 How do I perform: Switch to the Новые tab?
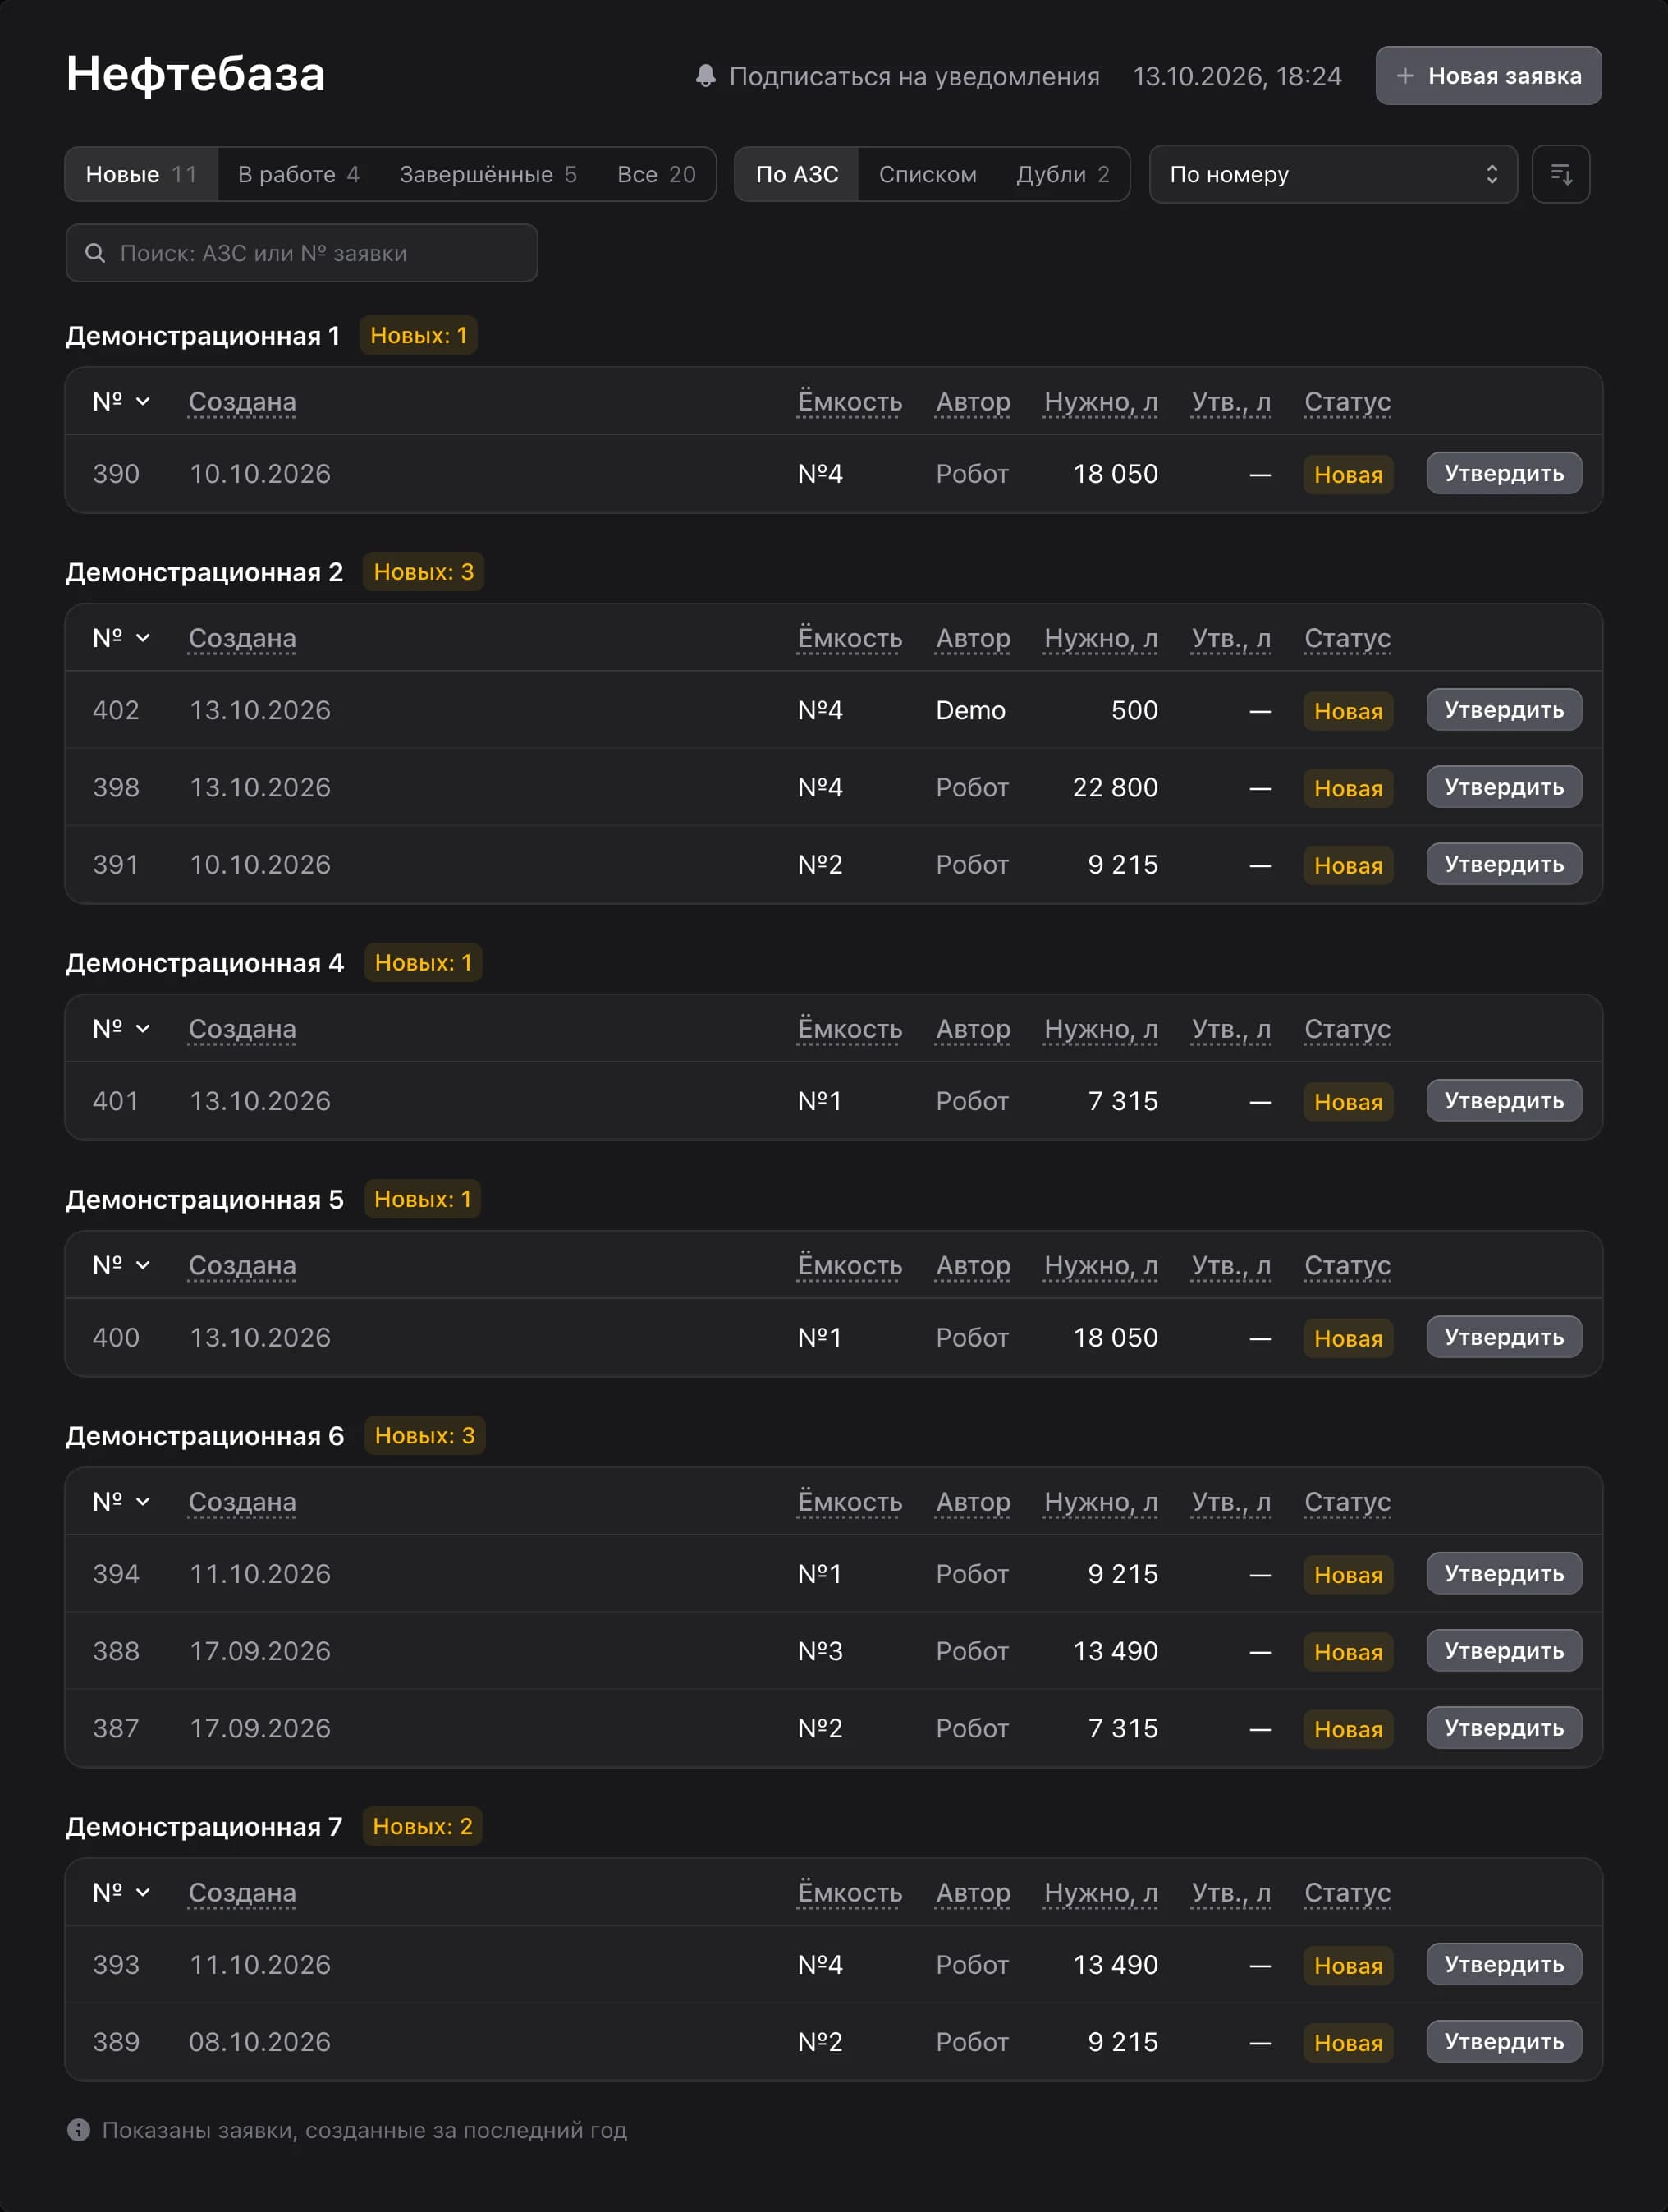coord(141,175)
